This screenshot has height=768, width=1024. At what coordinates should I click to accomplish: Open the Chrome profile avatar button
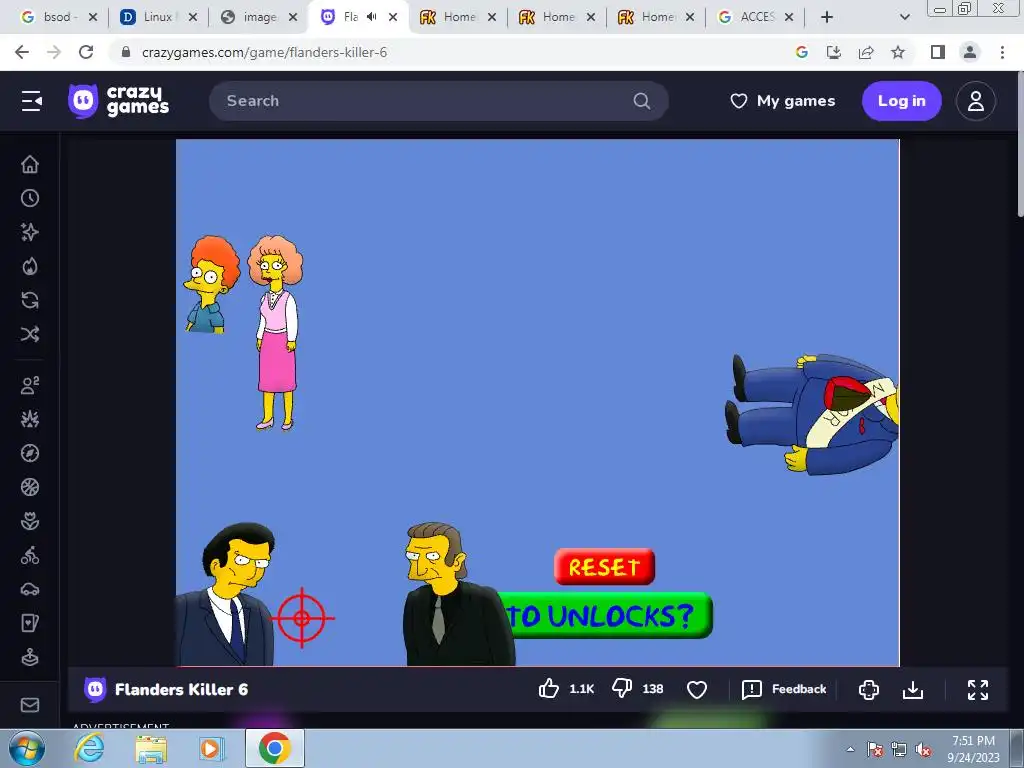970,52
